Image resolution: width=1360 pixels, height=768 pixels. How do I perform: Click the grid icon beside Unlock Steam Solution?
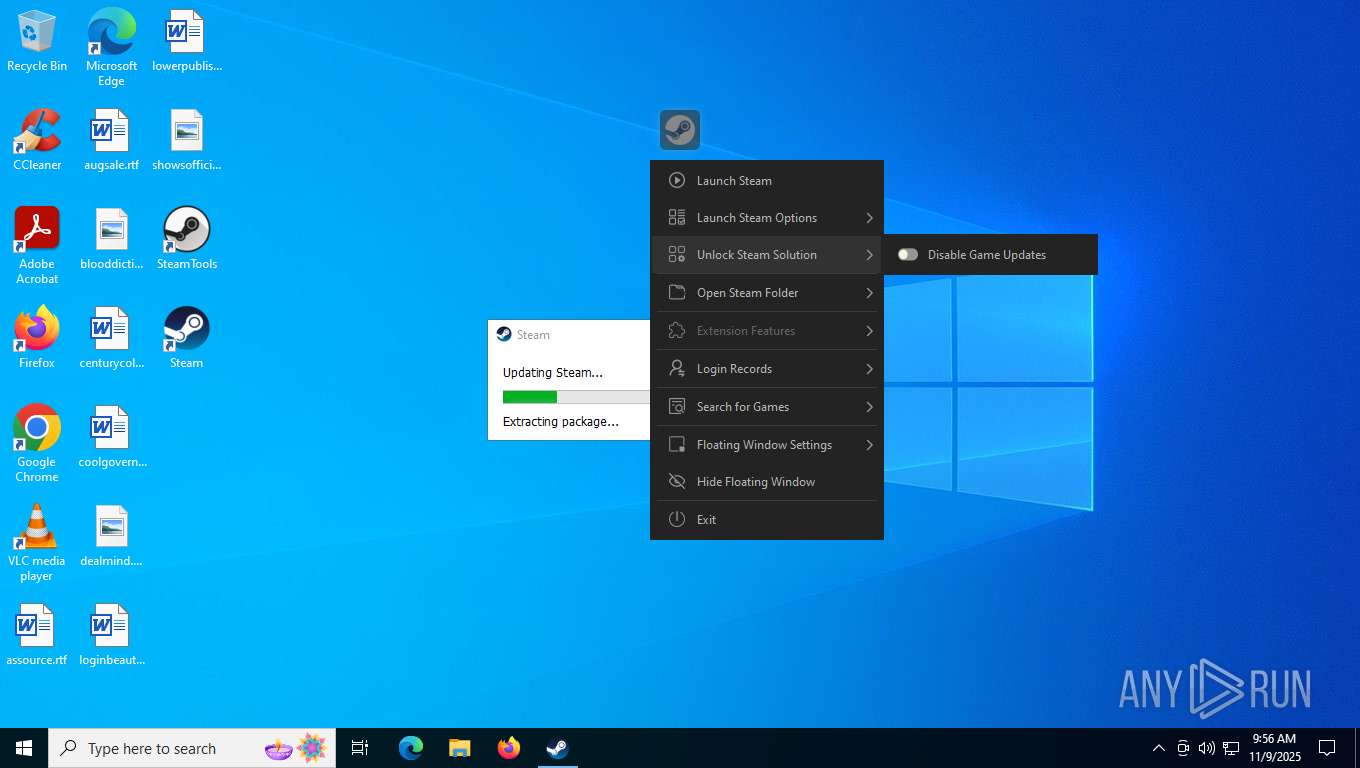pos(677,255)
